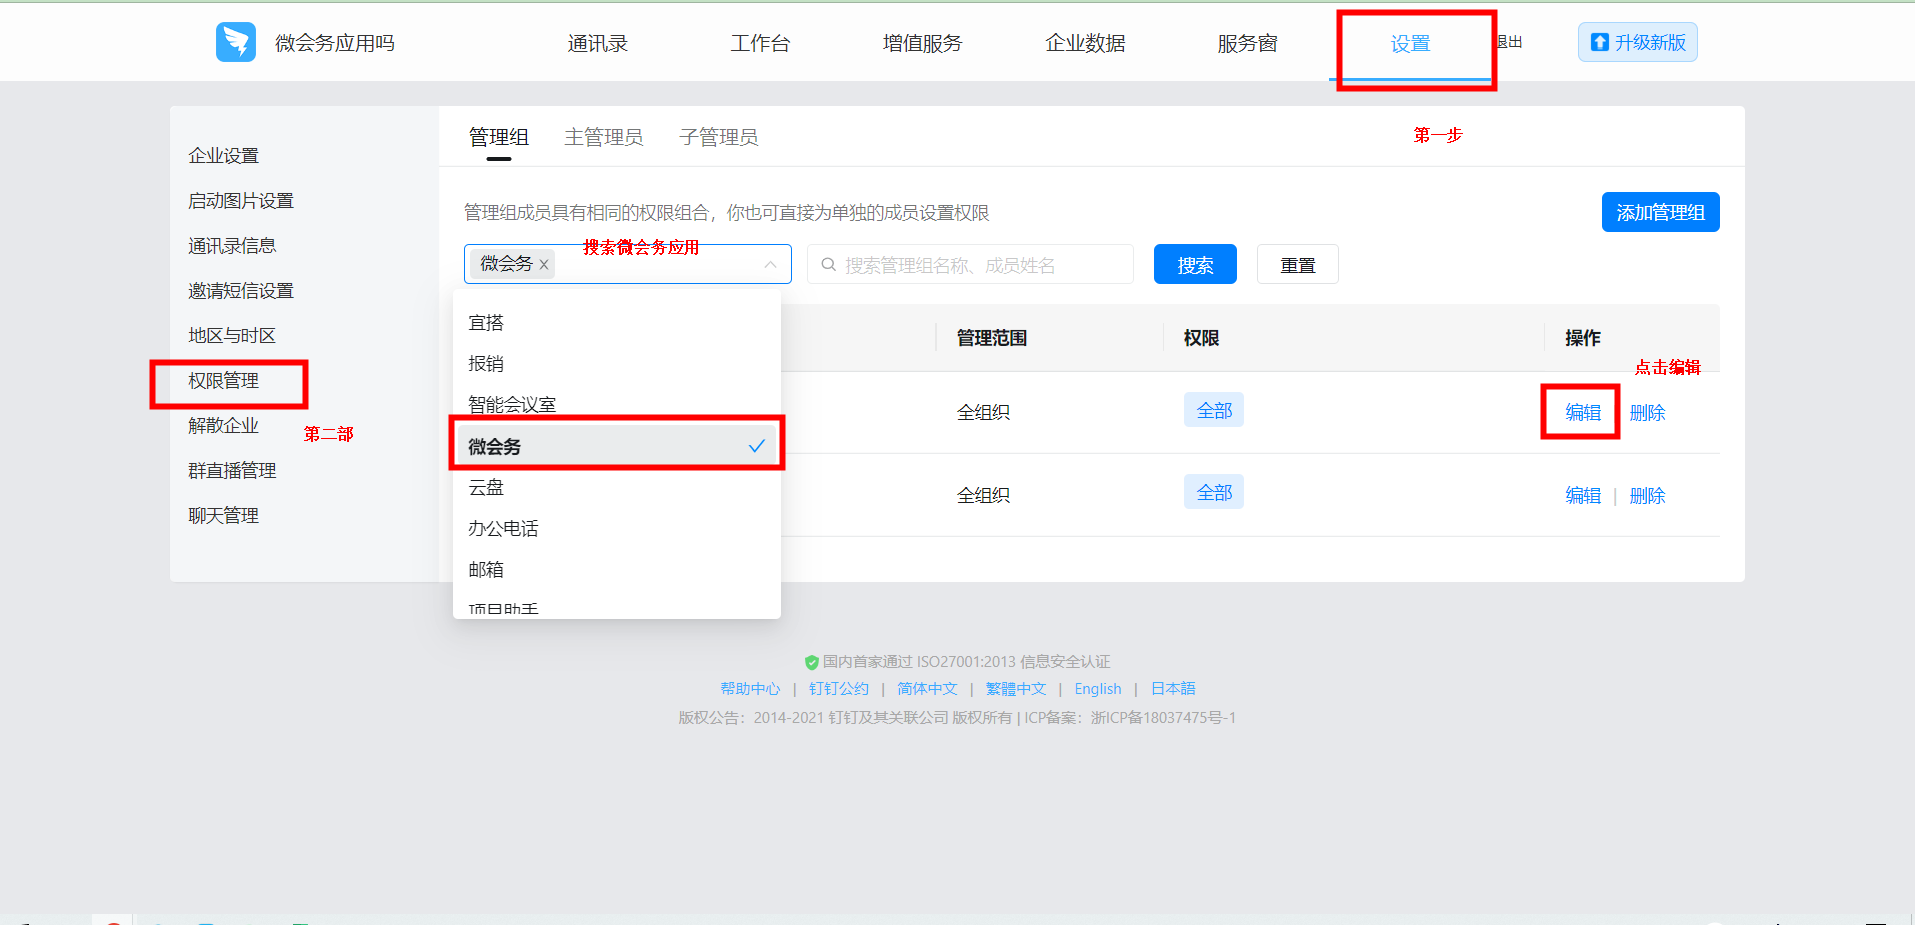Click the magnifier icon in the search box
This screenshot has height=925, width=1915.
[829, 265]
